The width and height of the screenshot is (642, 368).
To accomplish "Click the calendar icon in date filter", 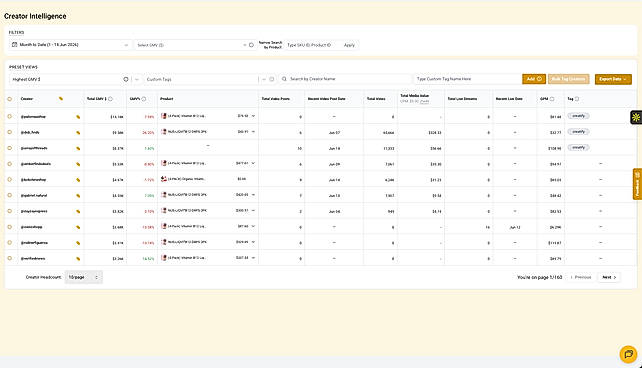I will pos(14,45).
